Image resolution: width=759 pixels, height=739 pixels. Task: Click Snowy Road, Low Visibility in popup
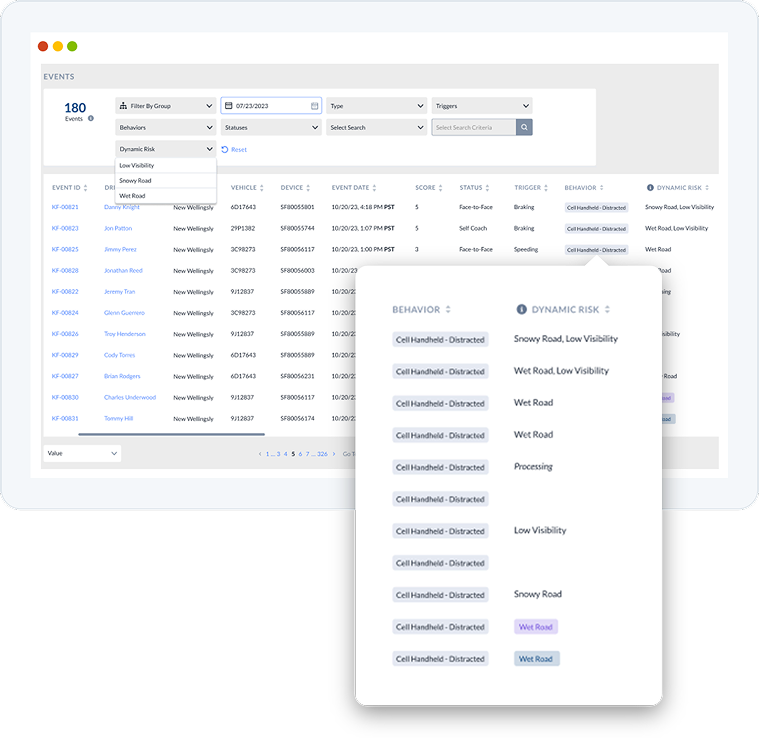[x=565, y=339]
